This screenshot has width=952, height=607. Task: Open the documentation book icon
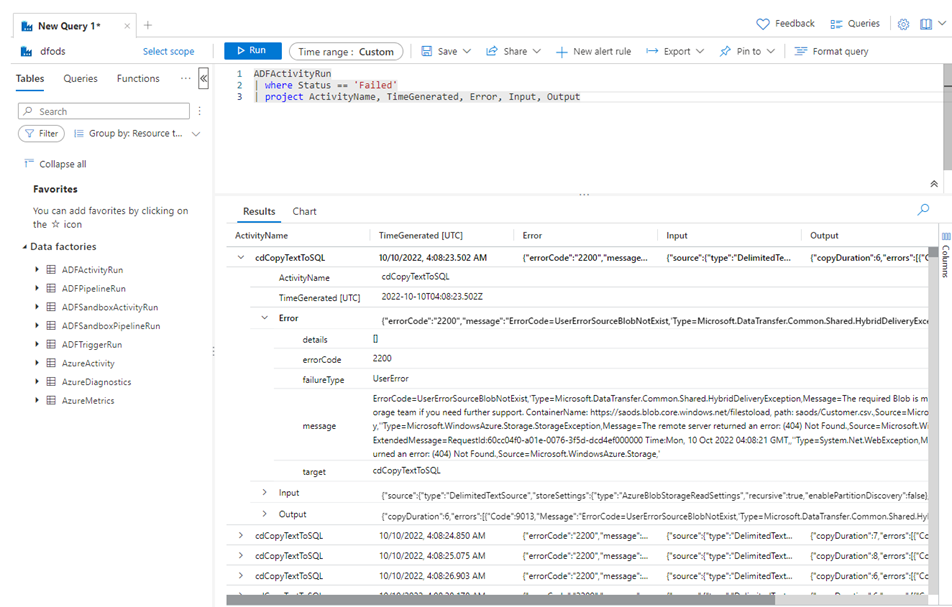(926, 24)
